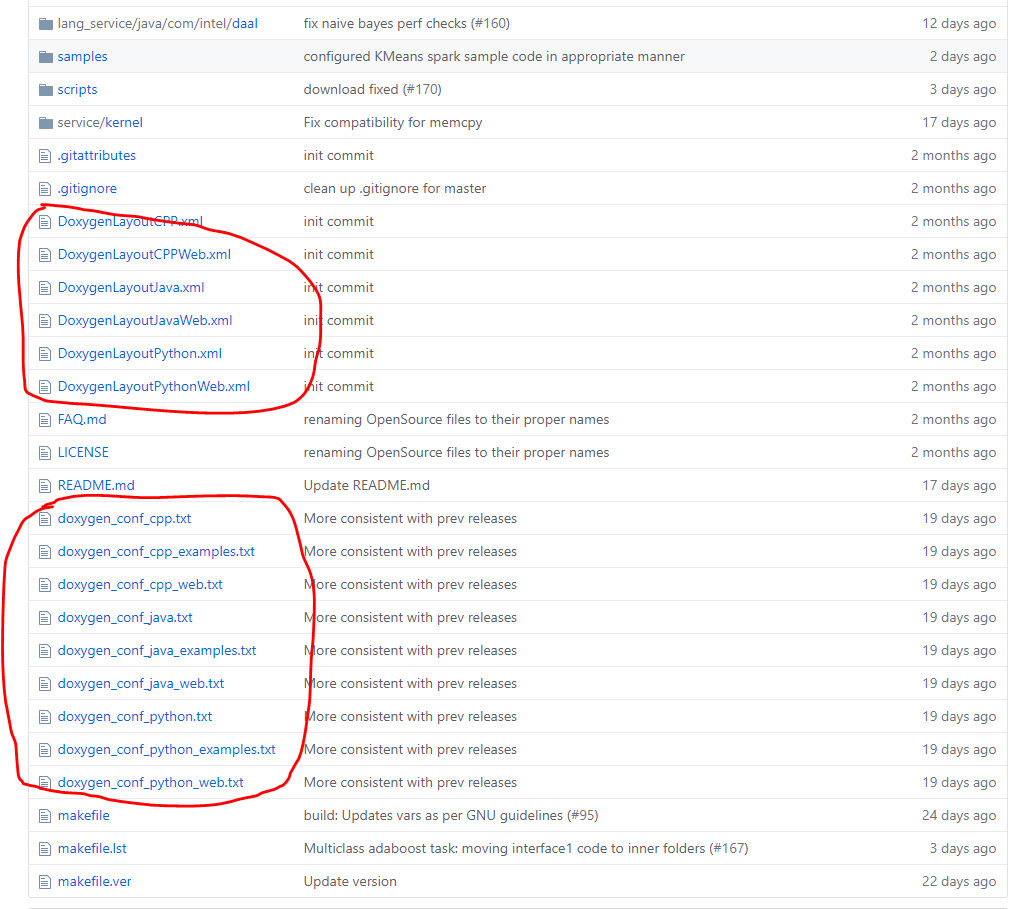Click the file icon beside FAQ.md
This screenshot has height=909, width=1021.
pyautogui.click(x=46, y=419)
